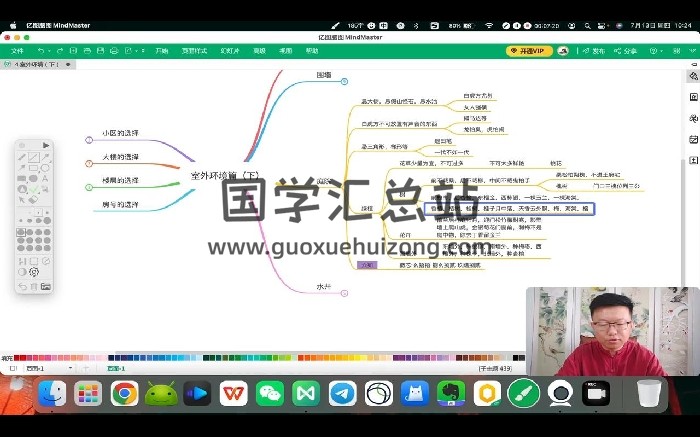Click the undo arrow in the toolbar
Image resolution: width=700 pixels, height=437 pixels.
point(41,51)
